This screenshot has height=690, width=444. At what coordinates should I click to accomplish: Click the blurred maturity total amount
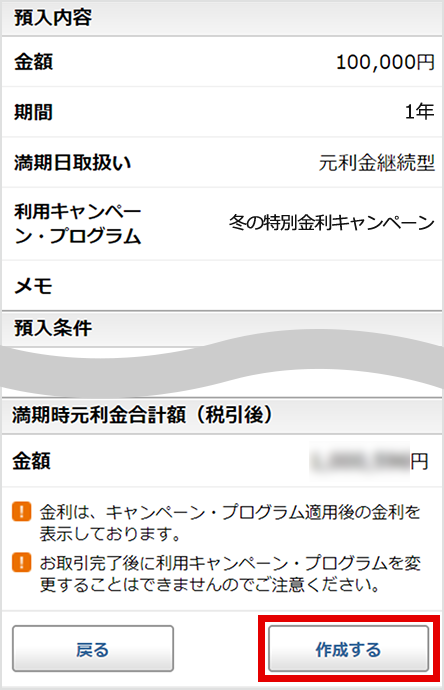pyautogui.click(x=360, y=461)
